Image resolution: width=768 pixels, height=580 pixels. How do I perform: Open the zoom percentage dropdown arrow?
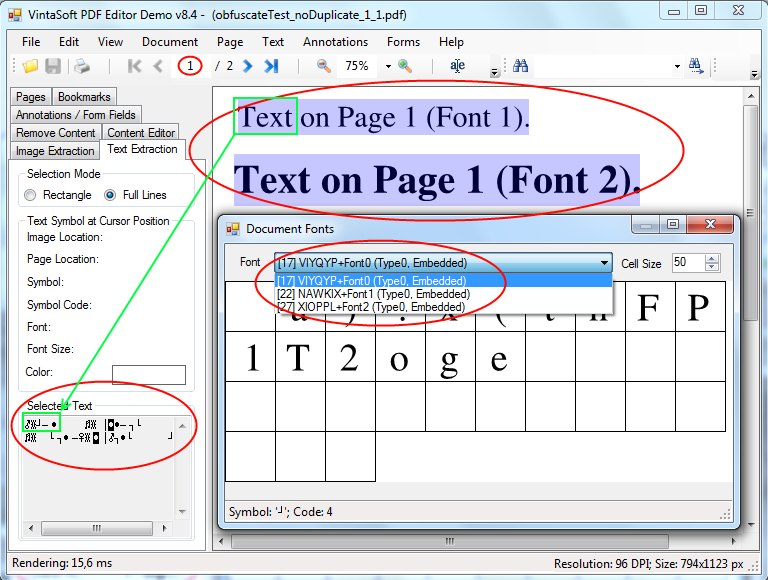(388, 66)
